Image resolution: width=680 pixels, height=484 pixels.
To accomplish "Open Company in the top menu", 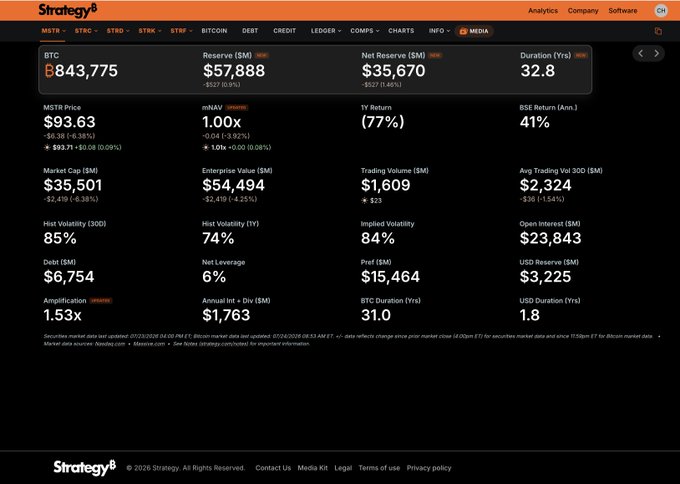I will coord(583,10).
